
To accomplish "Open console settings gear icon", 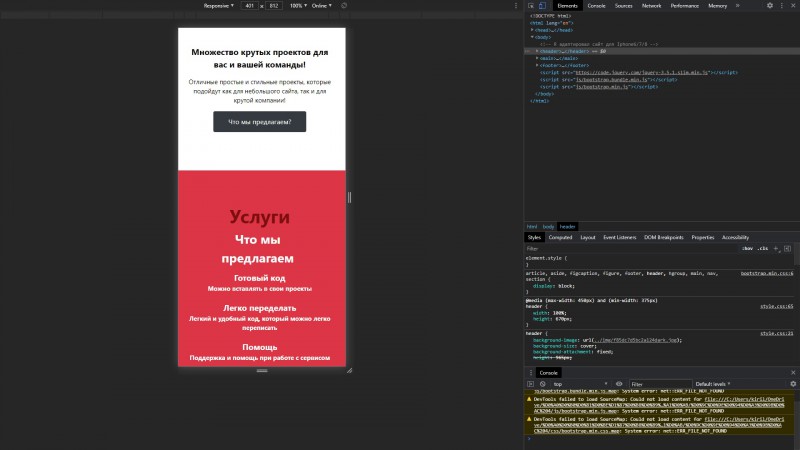I will tap(793, 384).
